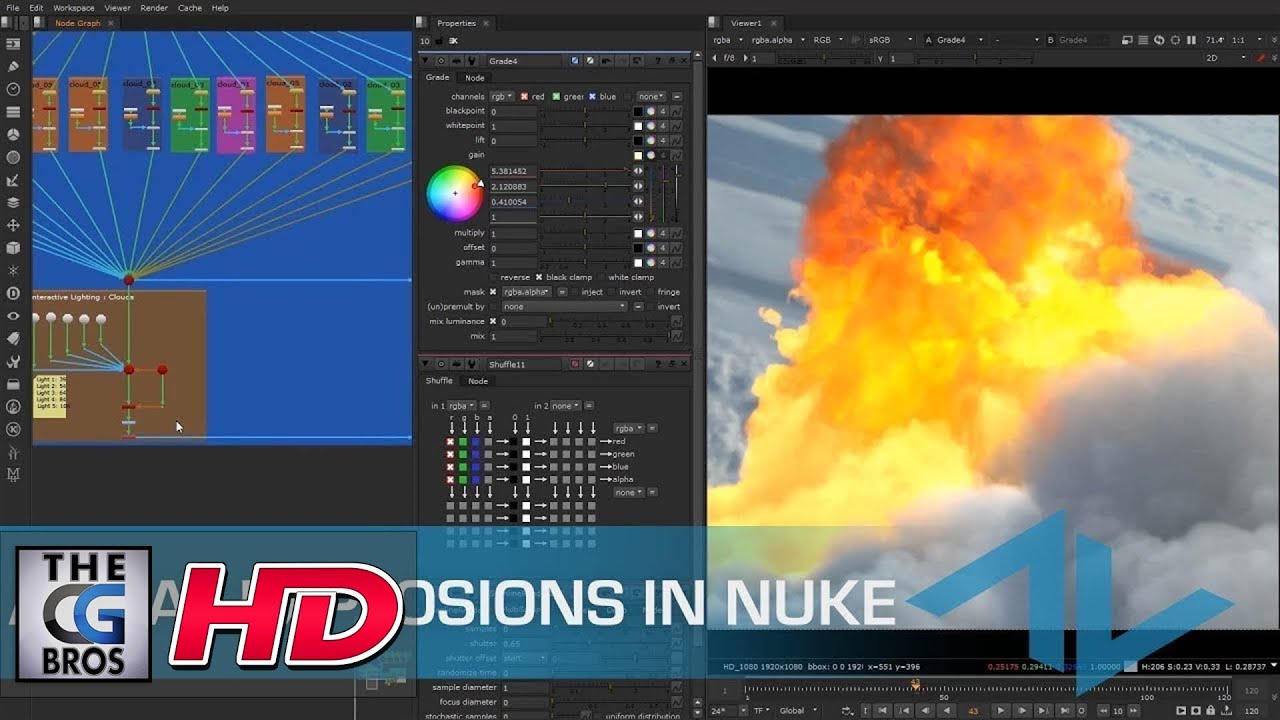Click the blackpoint color wheel button
This screenshot has width=1280, height=720.
pyautogui.click(x=650, y=111)
